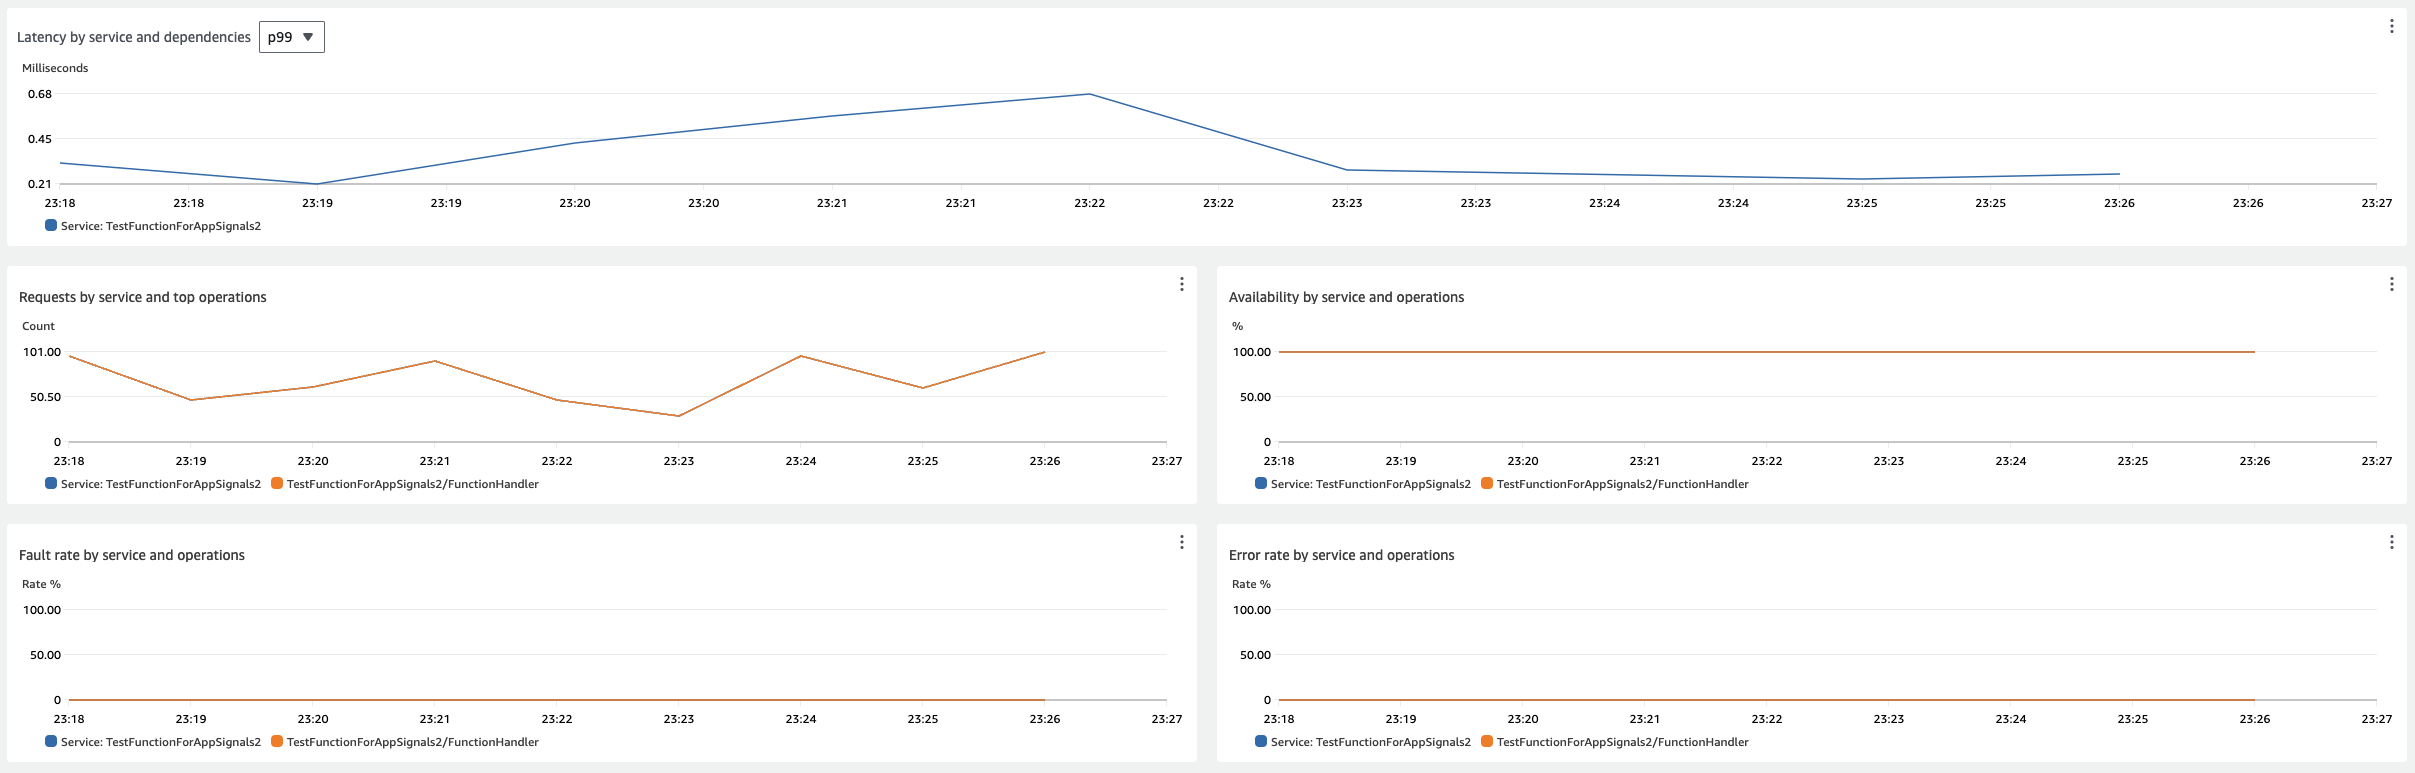Screen dimensions: 2415x773
Task: Open Requests panel three-dot options menu
Action: [1181, 284]
